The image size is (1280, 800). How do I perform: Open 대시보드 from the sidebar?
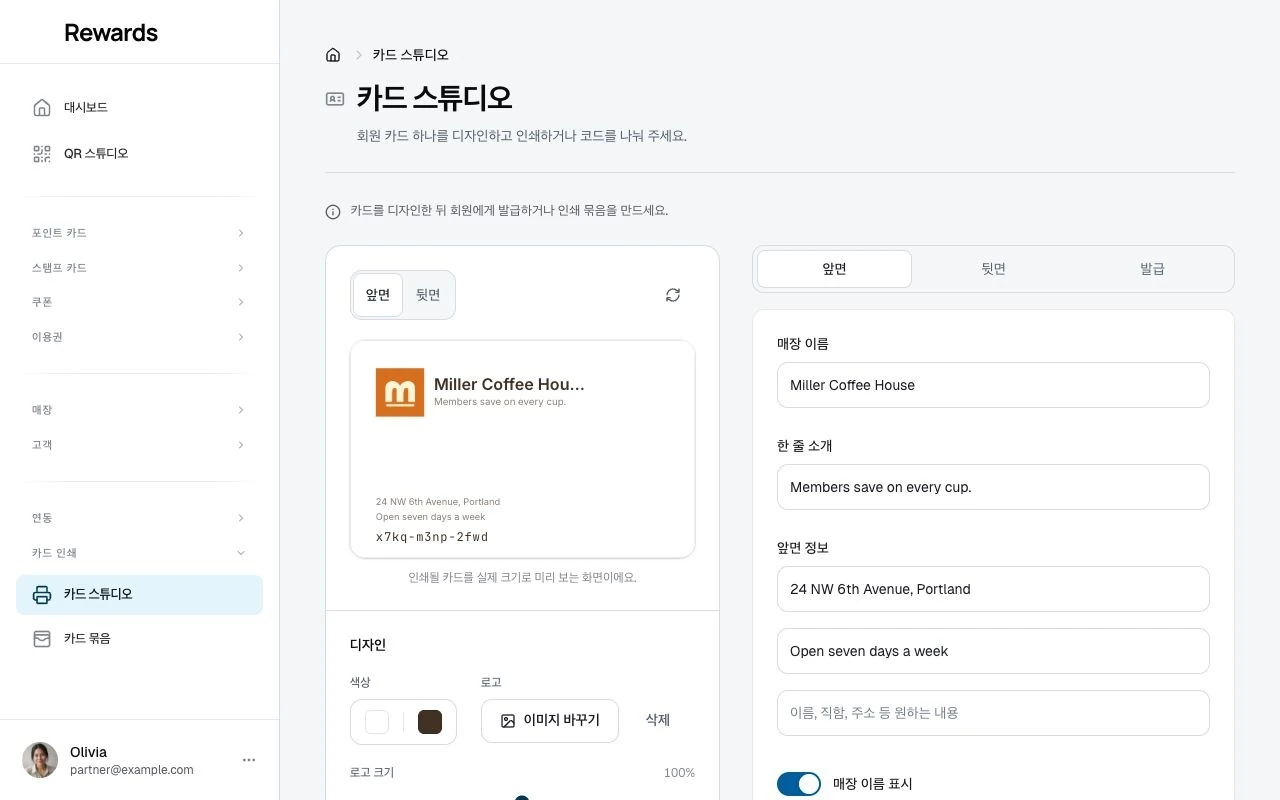coord(139,107)
